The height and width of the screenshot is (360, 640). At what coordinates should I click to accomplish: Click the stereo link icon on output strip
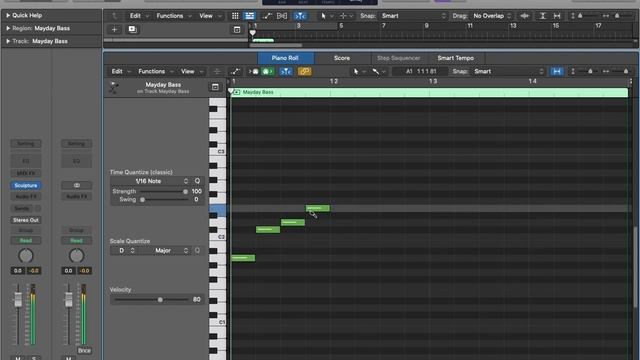(x=77, y=185)
